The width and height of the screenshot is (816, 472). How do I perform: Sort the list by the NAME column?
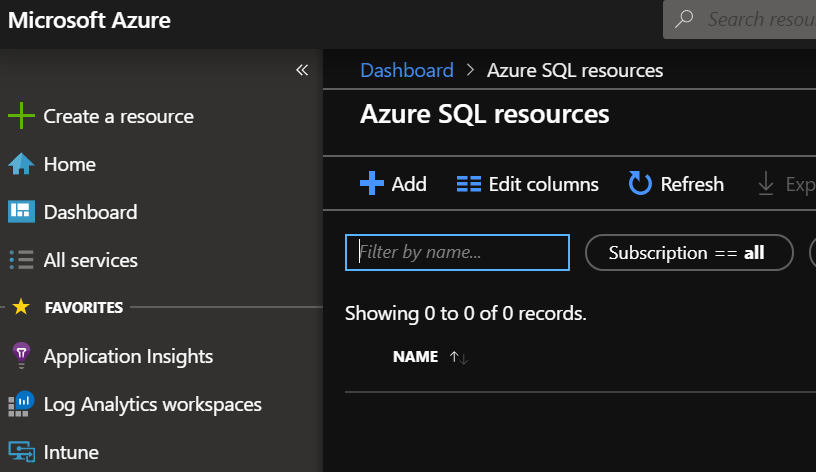(x=415, y=357)
